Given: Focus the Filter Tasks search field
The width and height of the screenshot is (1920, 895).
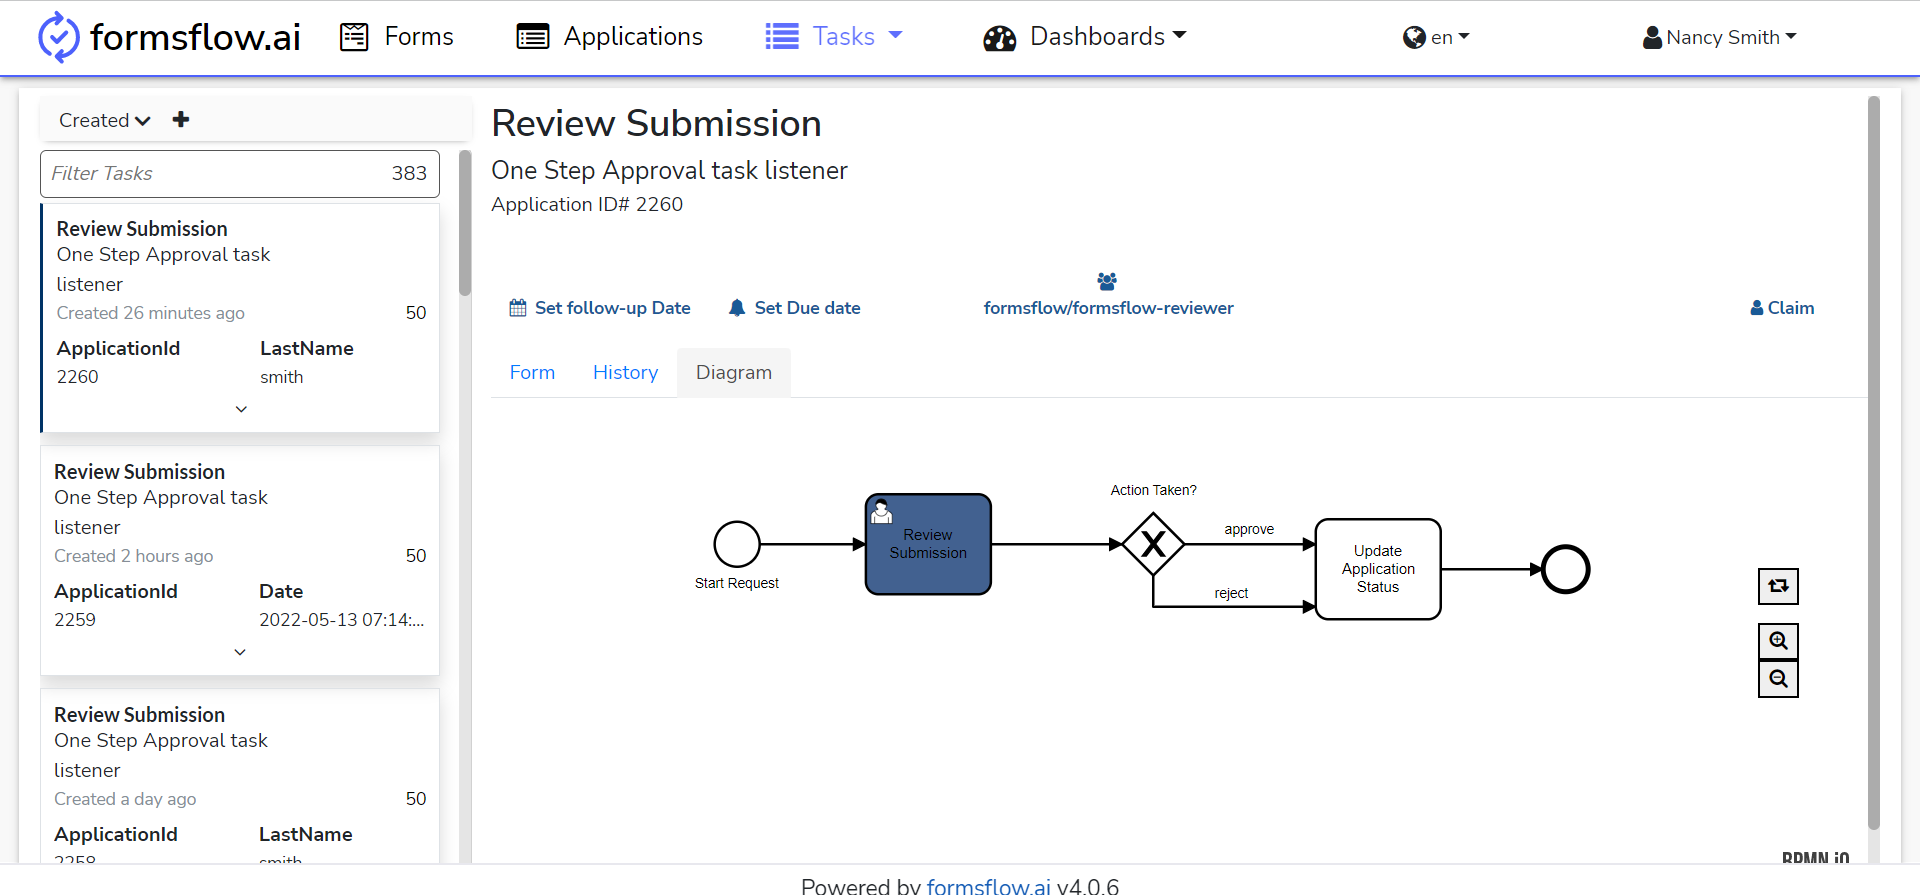Looking at the screenshot, I should point(240,174).
